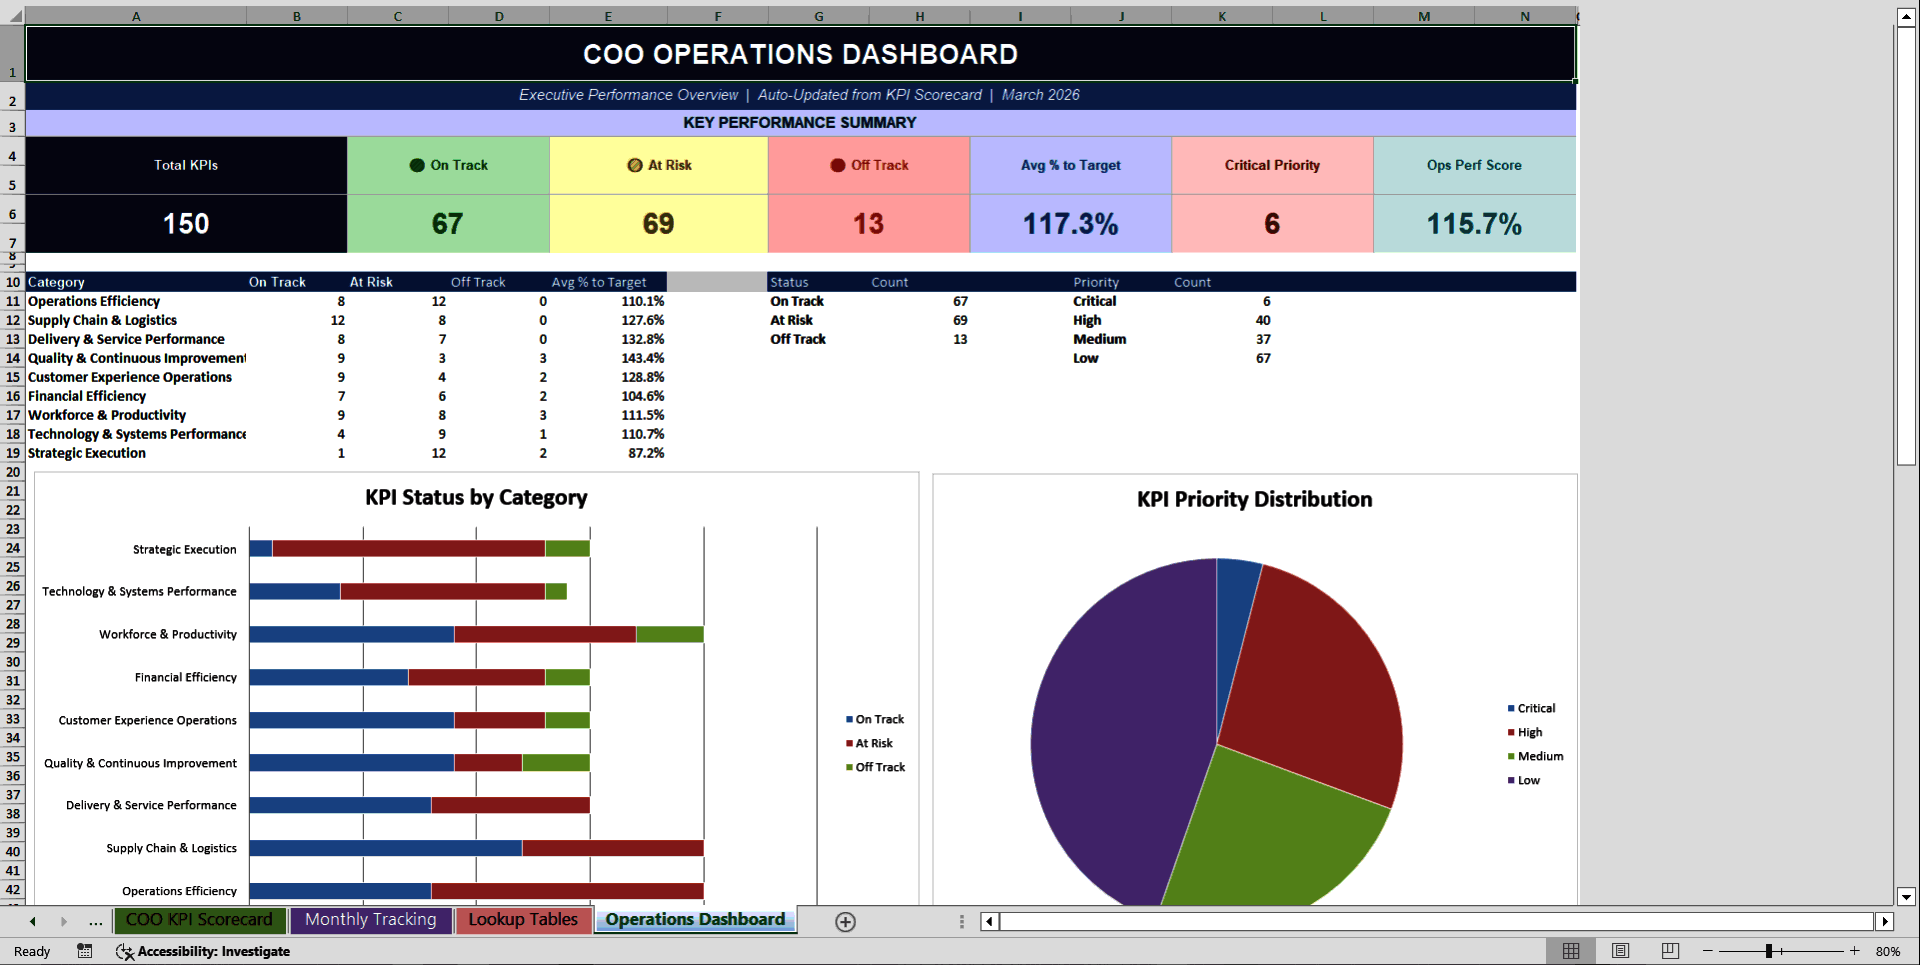Open the Monthly Tracking sheet
The width and height of the screenshot is (1920, 965).
[x=370, y=919]
